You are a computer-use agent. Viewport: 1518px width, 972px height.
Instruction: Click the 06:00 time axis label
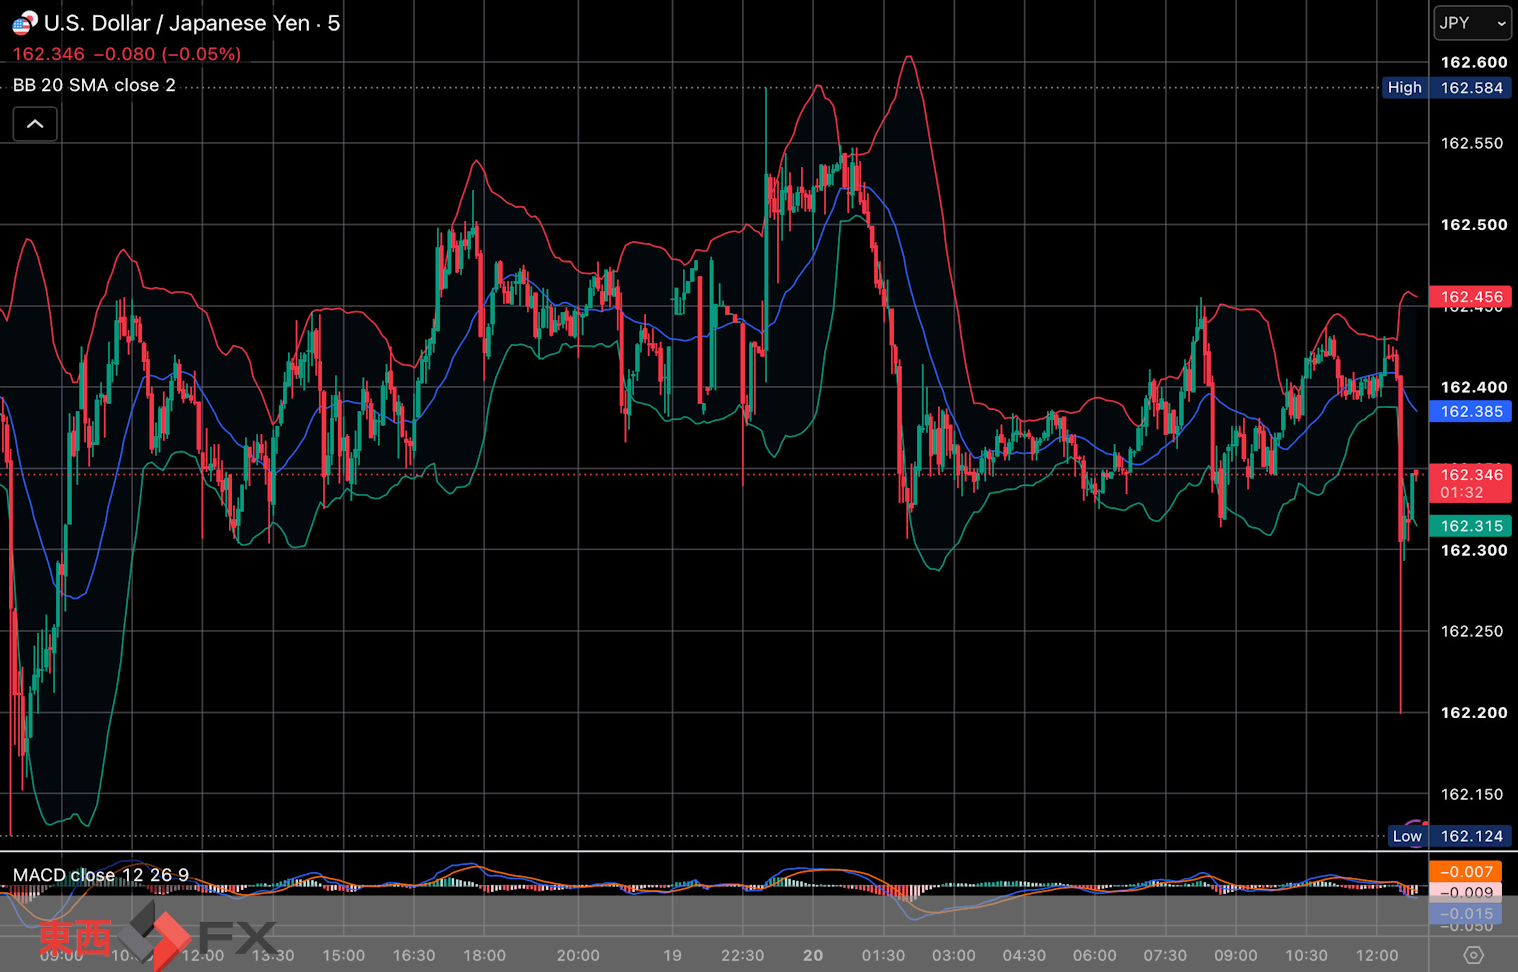[1095, 955]
